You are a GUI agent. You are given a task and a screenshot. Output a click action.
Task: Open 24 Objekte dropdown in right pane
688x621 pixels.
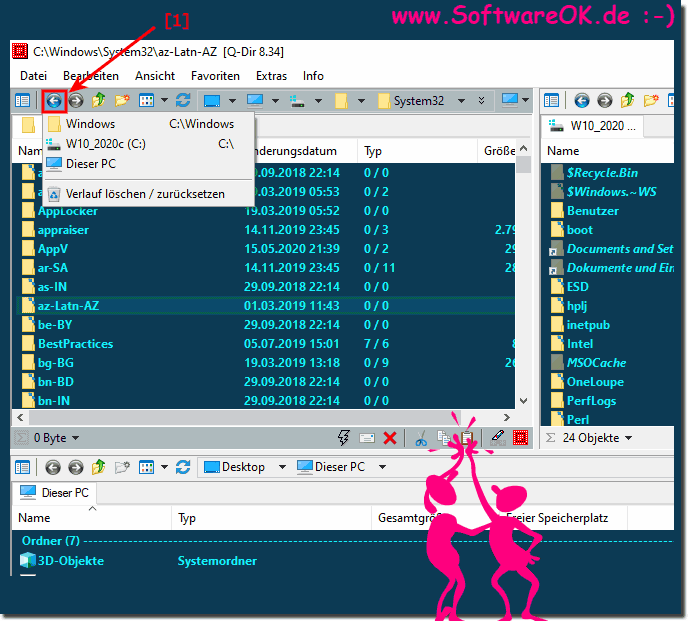pos(628,438)
